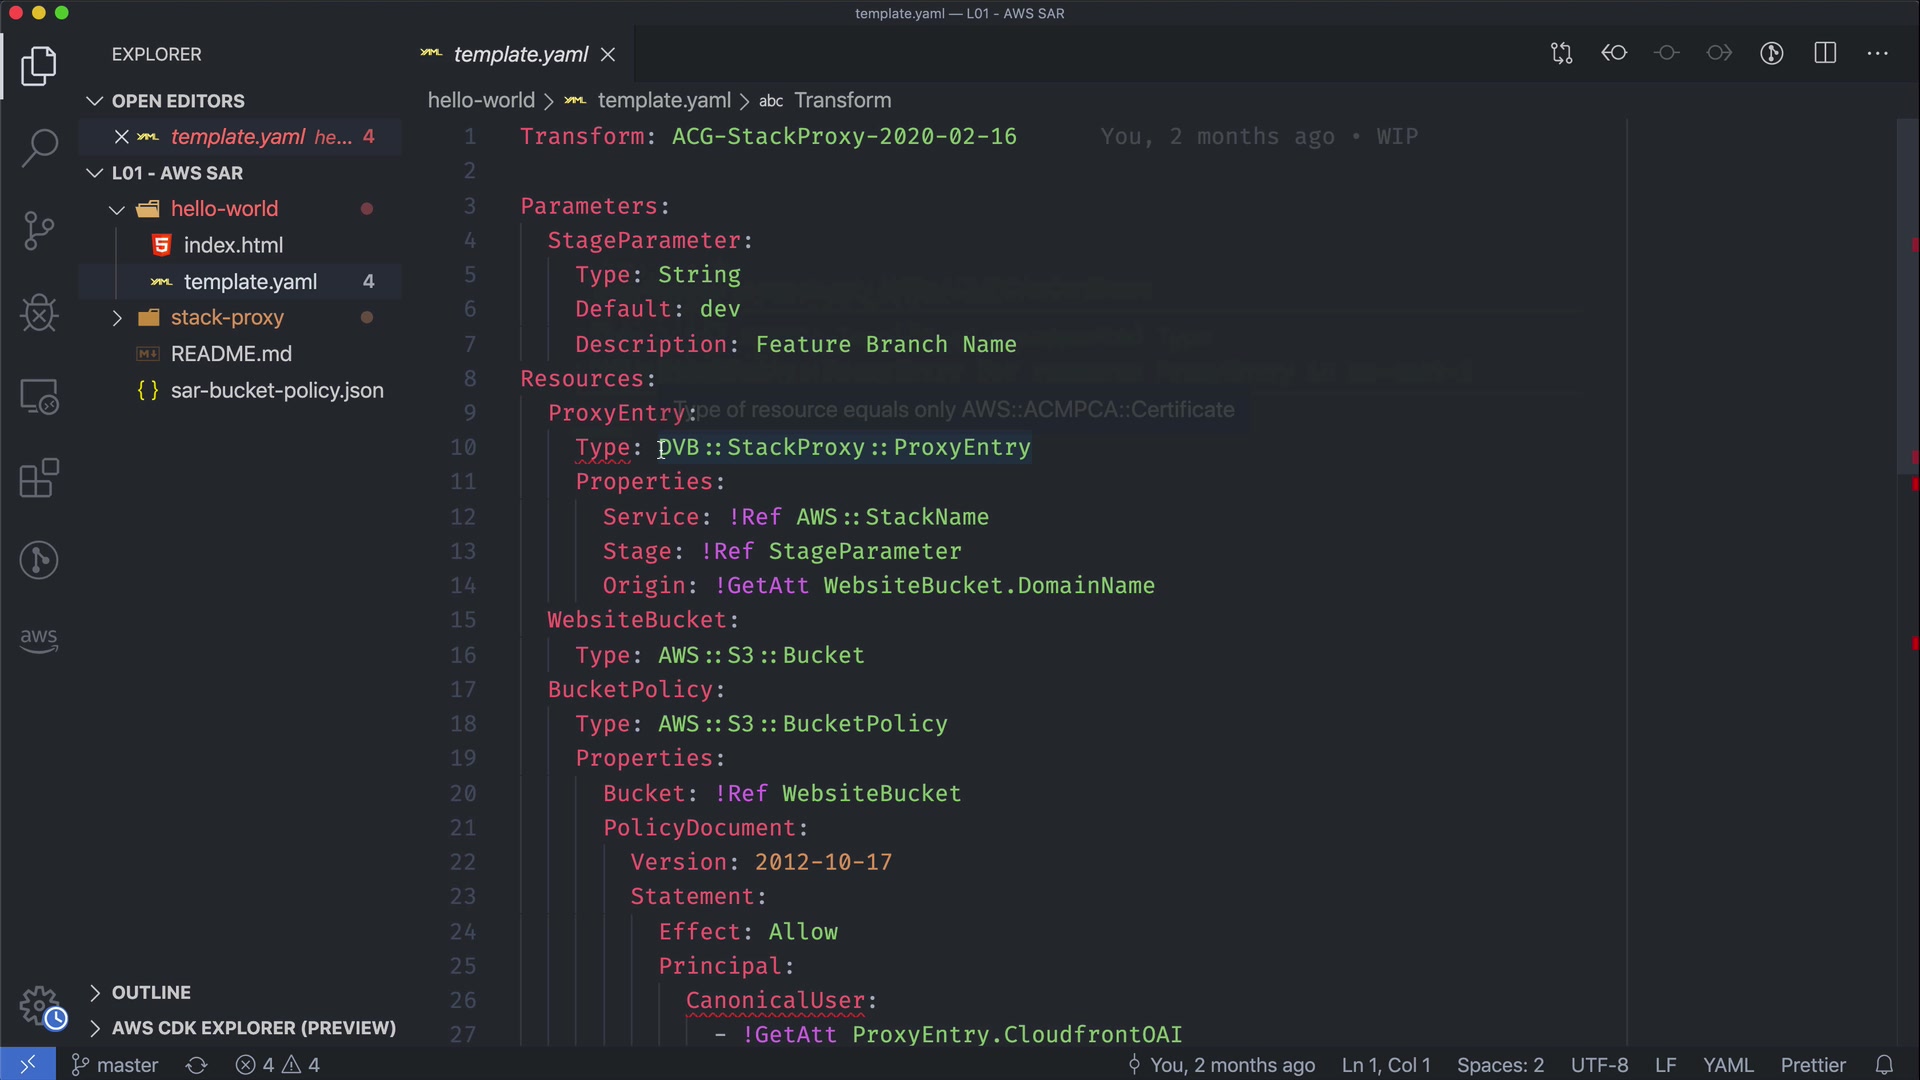Collapse the OPEN EDITORS section
The image size is (1920, 1080).
[177, 101]
